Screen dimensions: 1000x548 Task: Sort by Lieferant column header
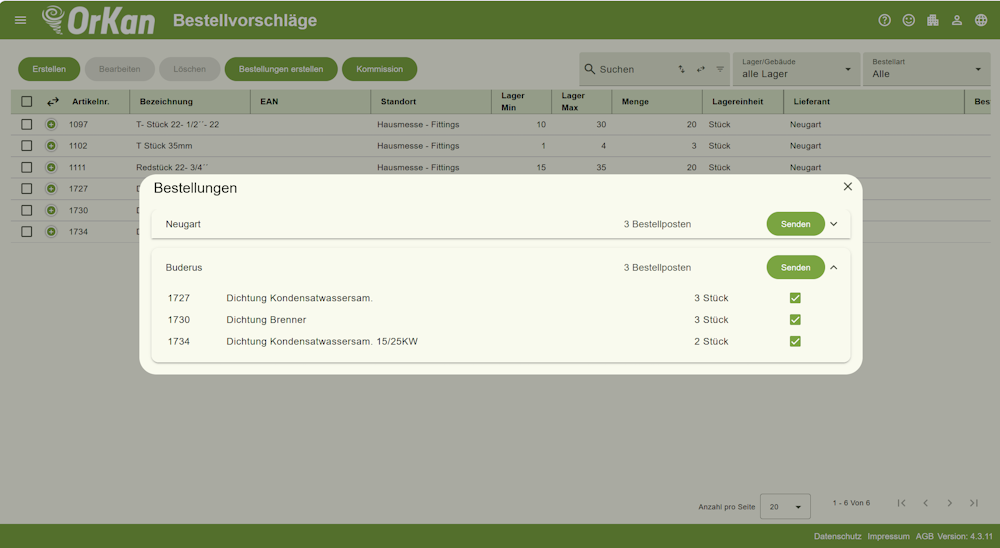(812, 101)
